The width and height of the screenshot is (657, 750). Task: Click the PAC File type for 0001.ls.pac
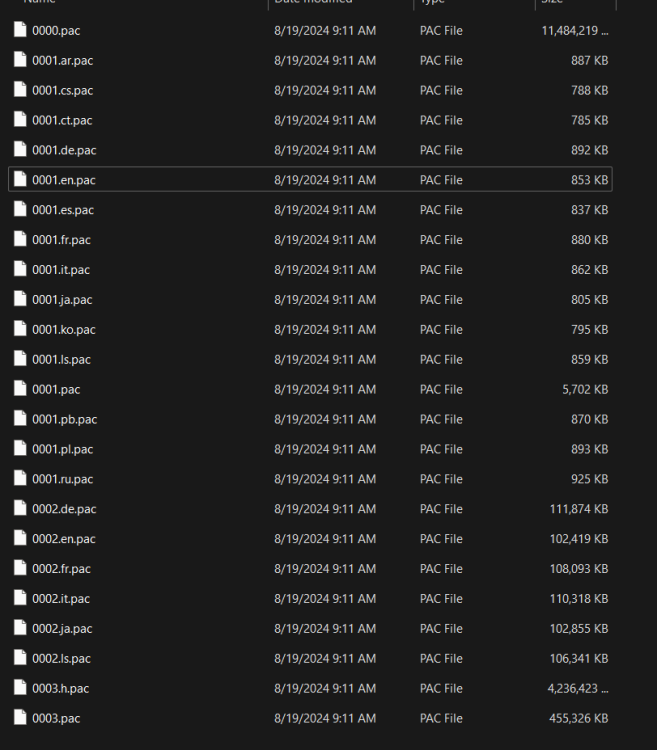coord(441,359)
